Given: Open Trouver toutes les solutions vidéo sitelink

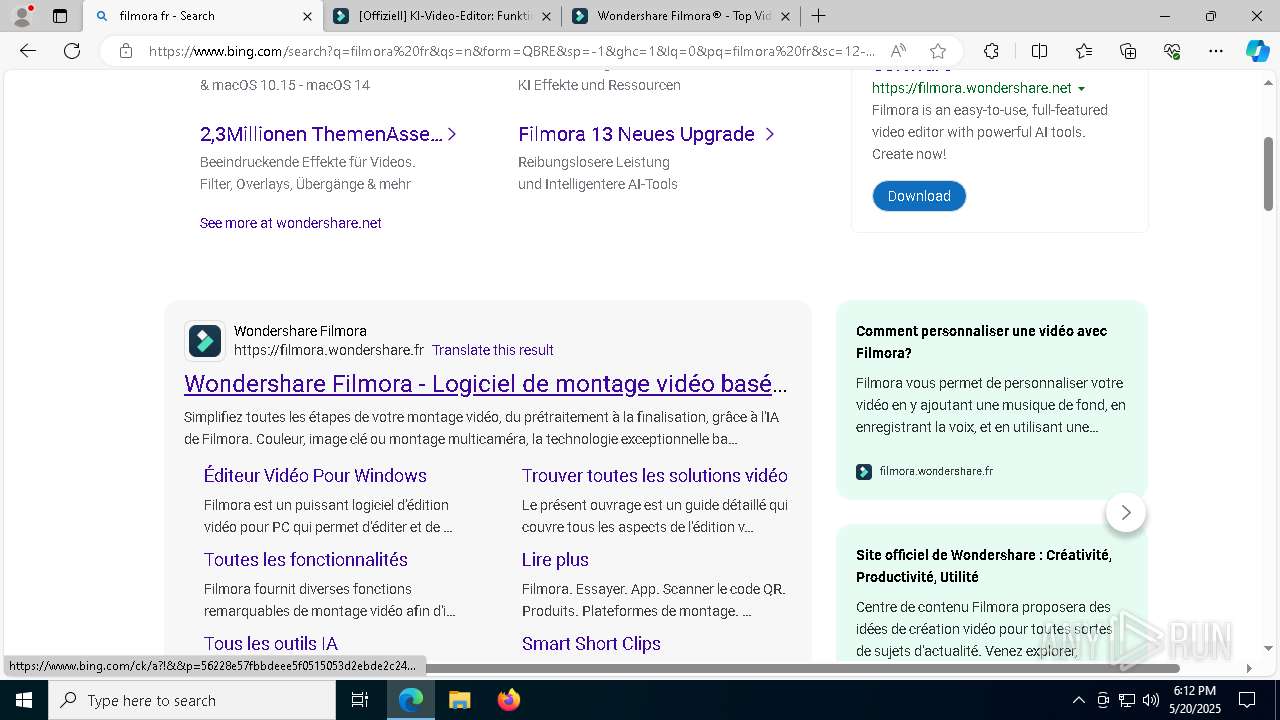Looking at the screenshot, I should [x=655, y=475].
